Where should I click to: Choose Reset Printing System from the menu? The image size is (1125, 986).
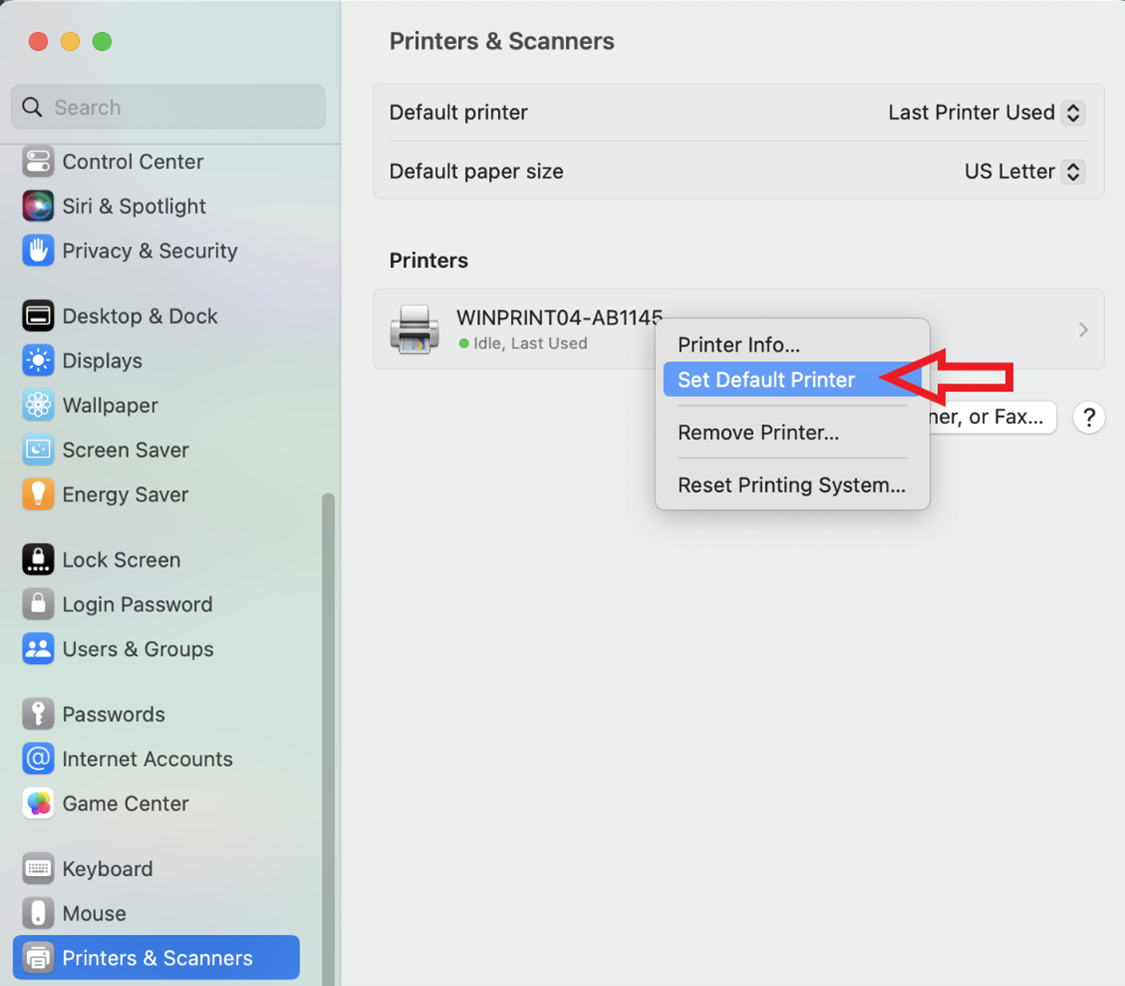point(791,484)
